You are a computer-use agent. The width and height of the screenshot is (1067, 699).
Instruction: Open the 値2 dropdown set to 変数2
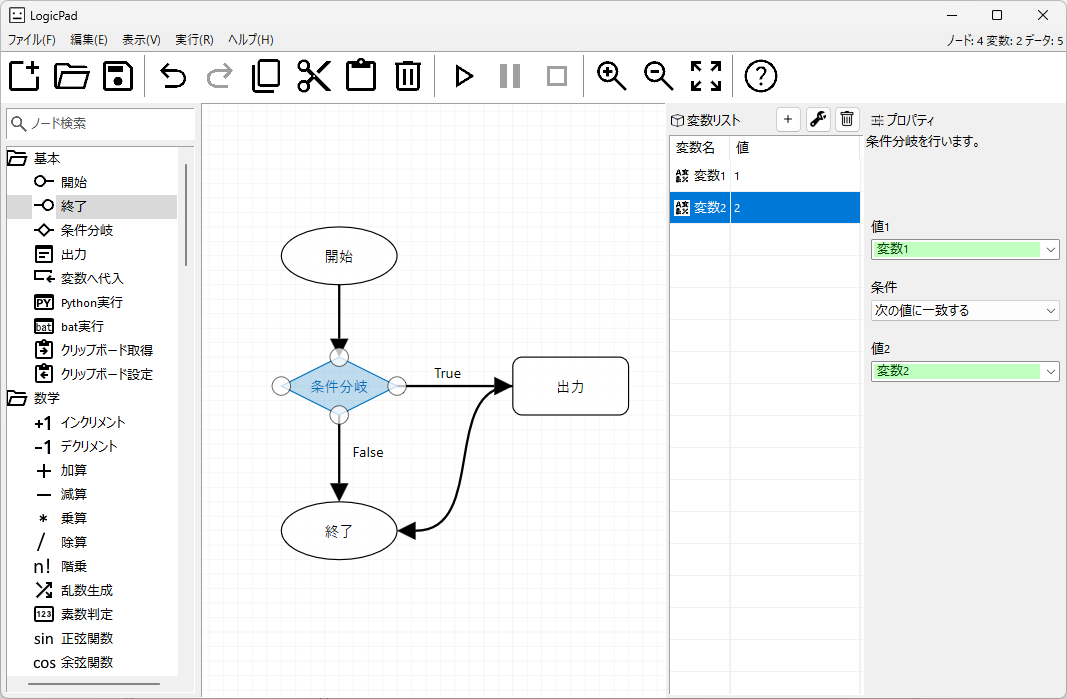[x=963, y=371]
